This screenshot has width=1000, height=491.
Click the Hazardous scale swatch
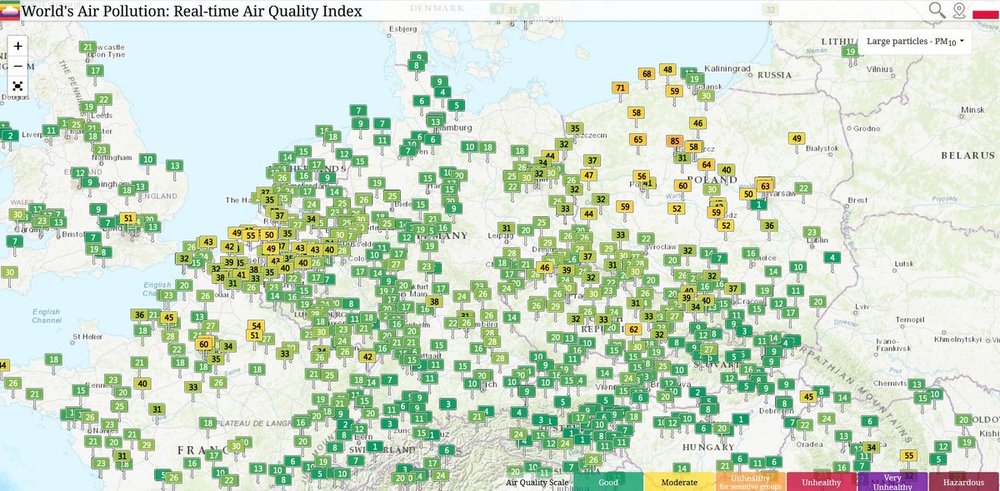(x=964, y=482)
